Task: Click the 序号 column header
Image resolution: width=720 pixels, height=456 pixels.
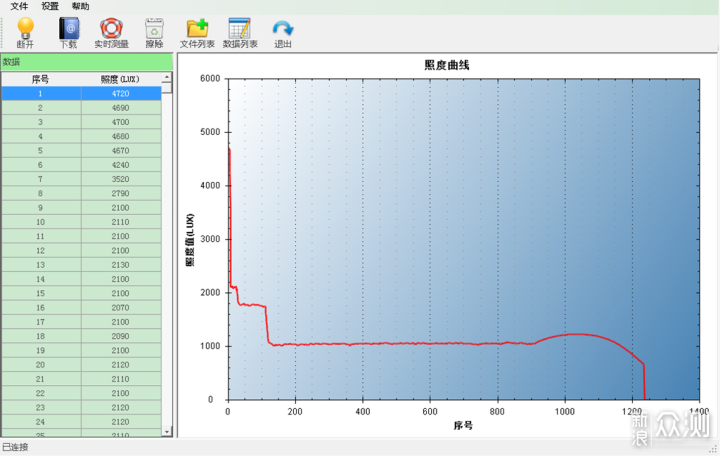Action: point(41,79)
